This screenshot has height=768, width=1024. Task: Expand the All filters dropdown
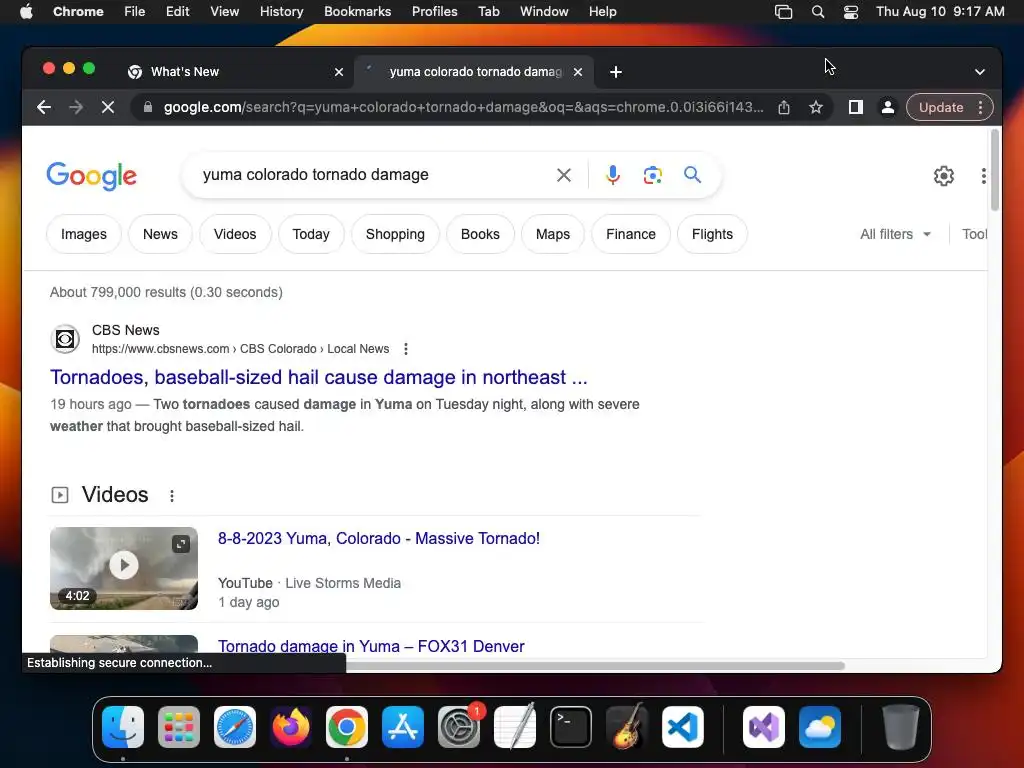(x=895, y=234)
